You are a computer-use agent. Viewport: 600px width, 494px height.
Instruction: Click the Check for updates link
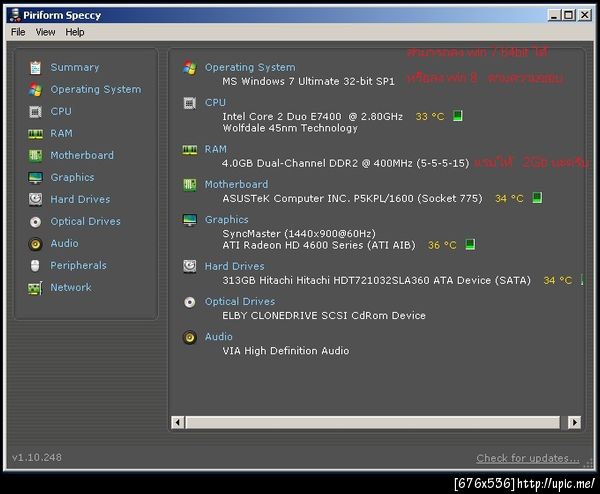pos(528,458)
